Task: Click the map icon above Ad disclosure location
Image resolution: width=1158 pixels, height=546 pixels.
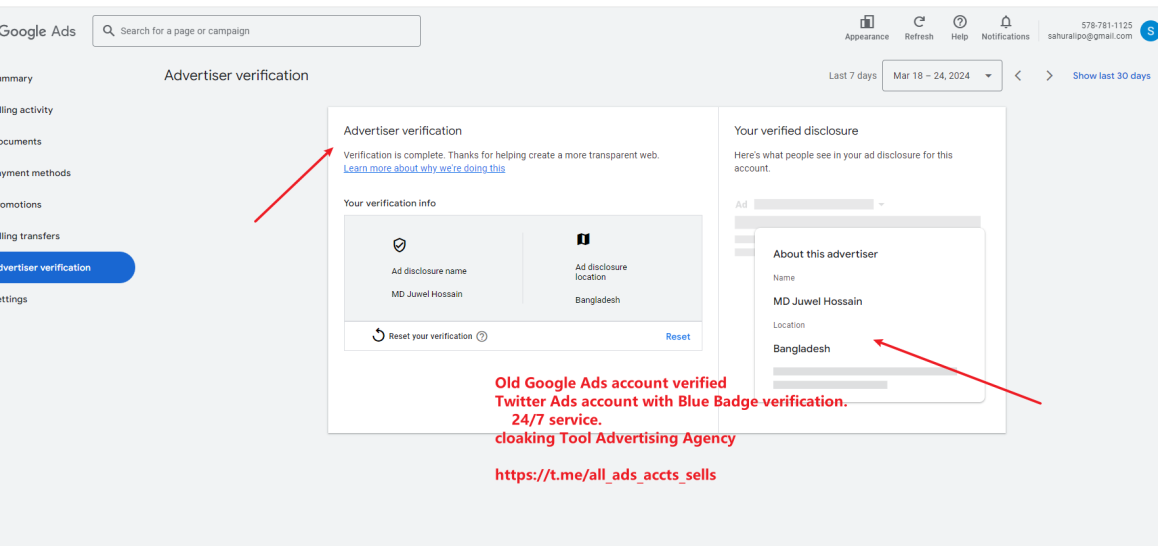Action: coord(583,239)
